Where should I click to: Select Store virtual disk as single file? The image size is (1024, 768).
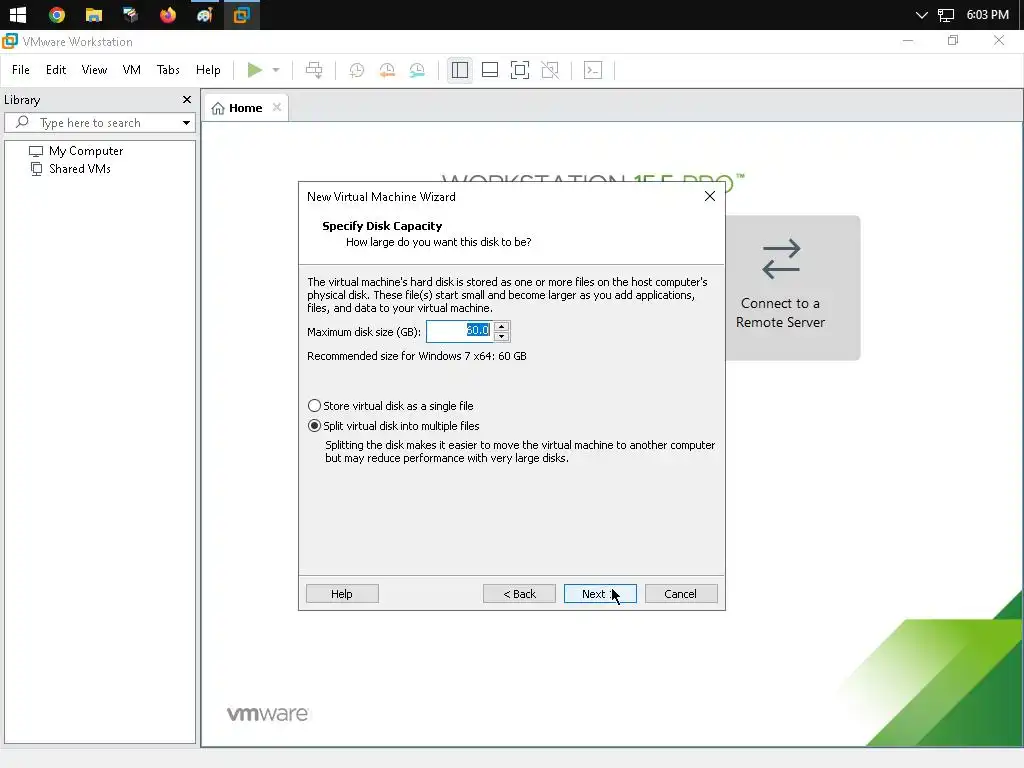(391, 406)
